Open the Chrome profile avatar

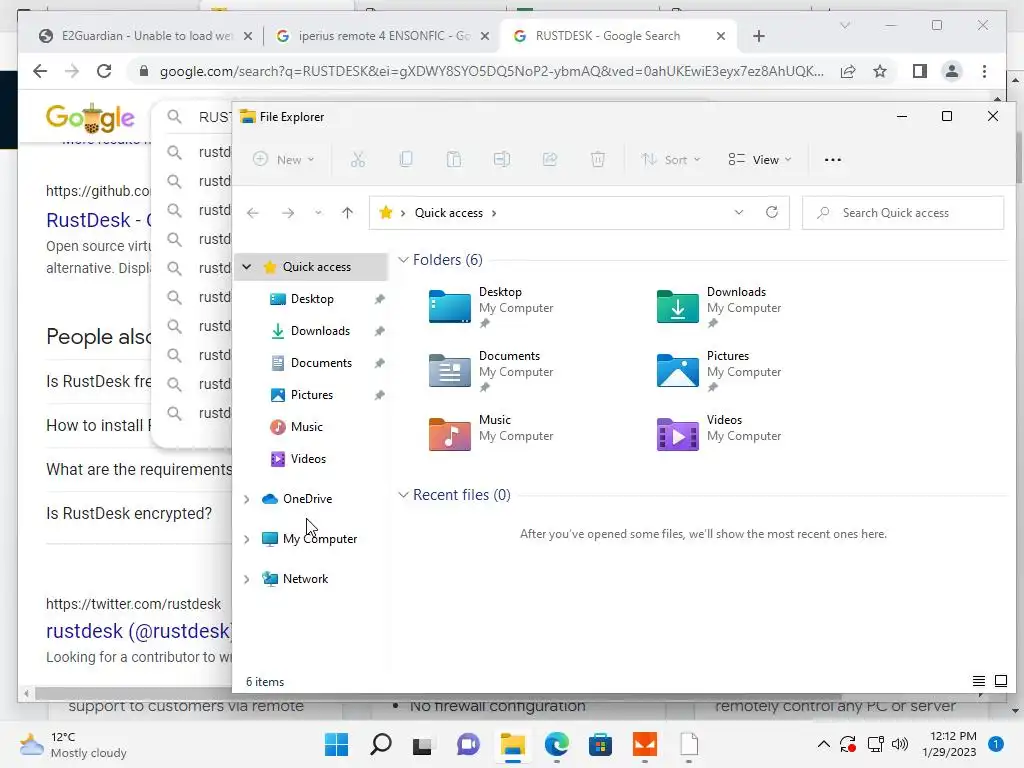tap(952, 71)
